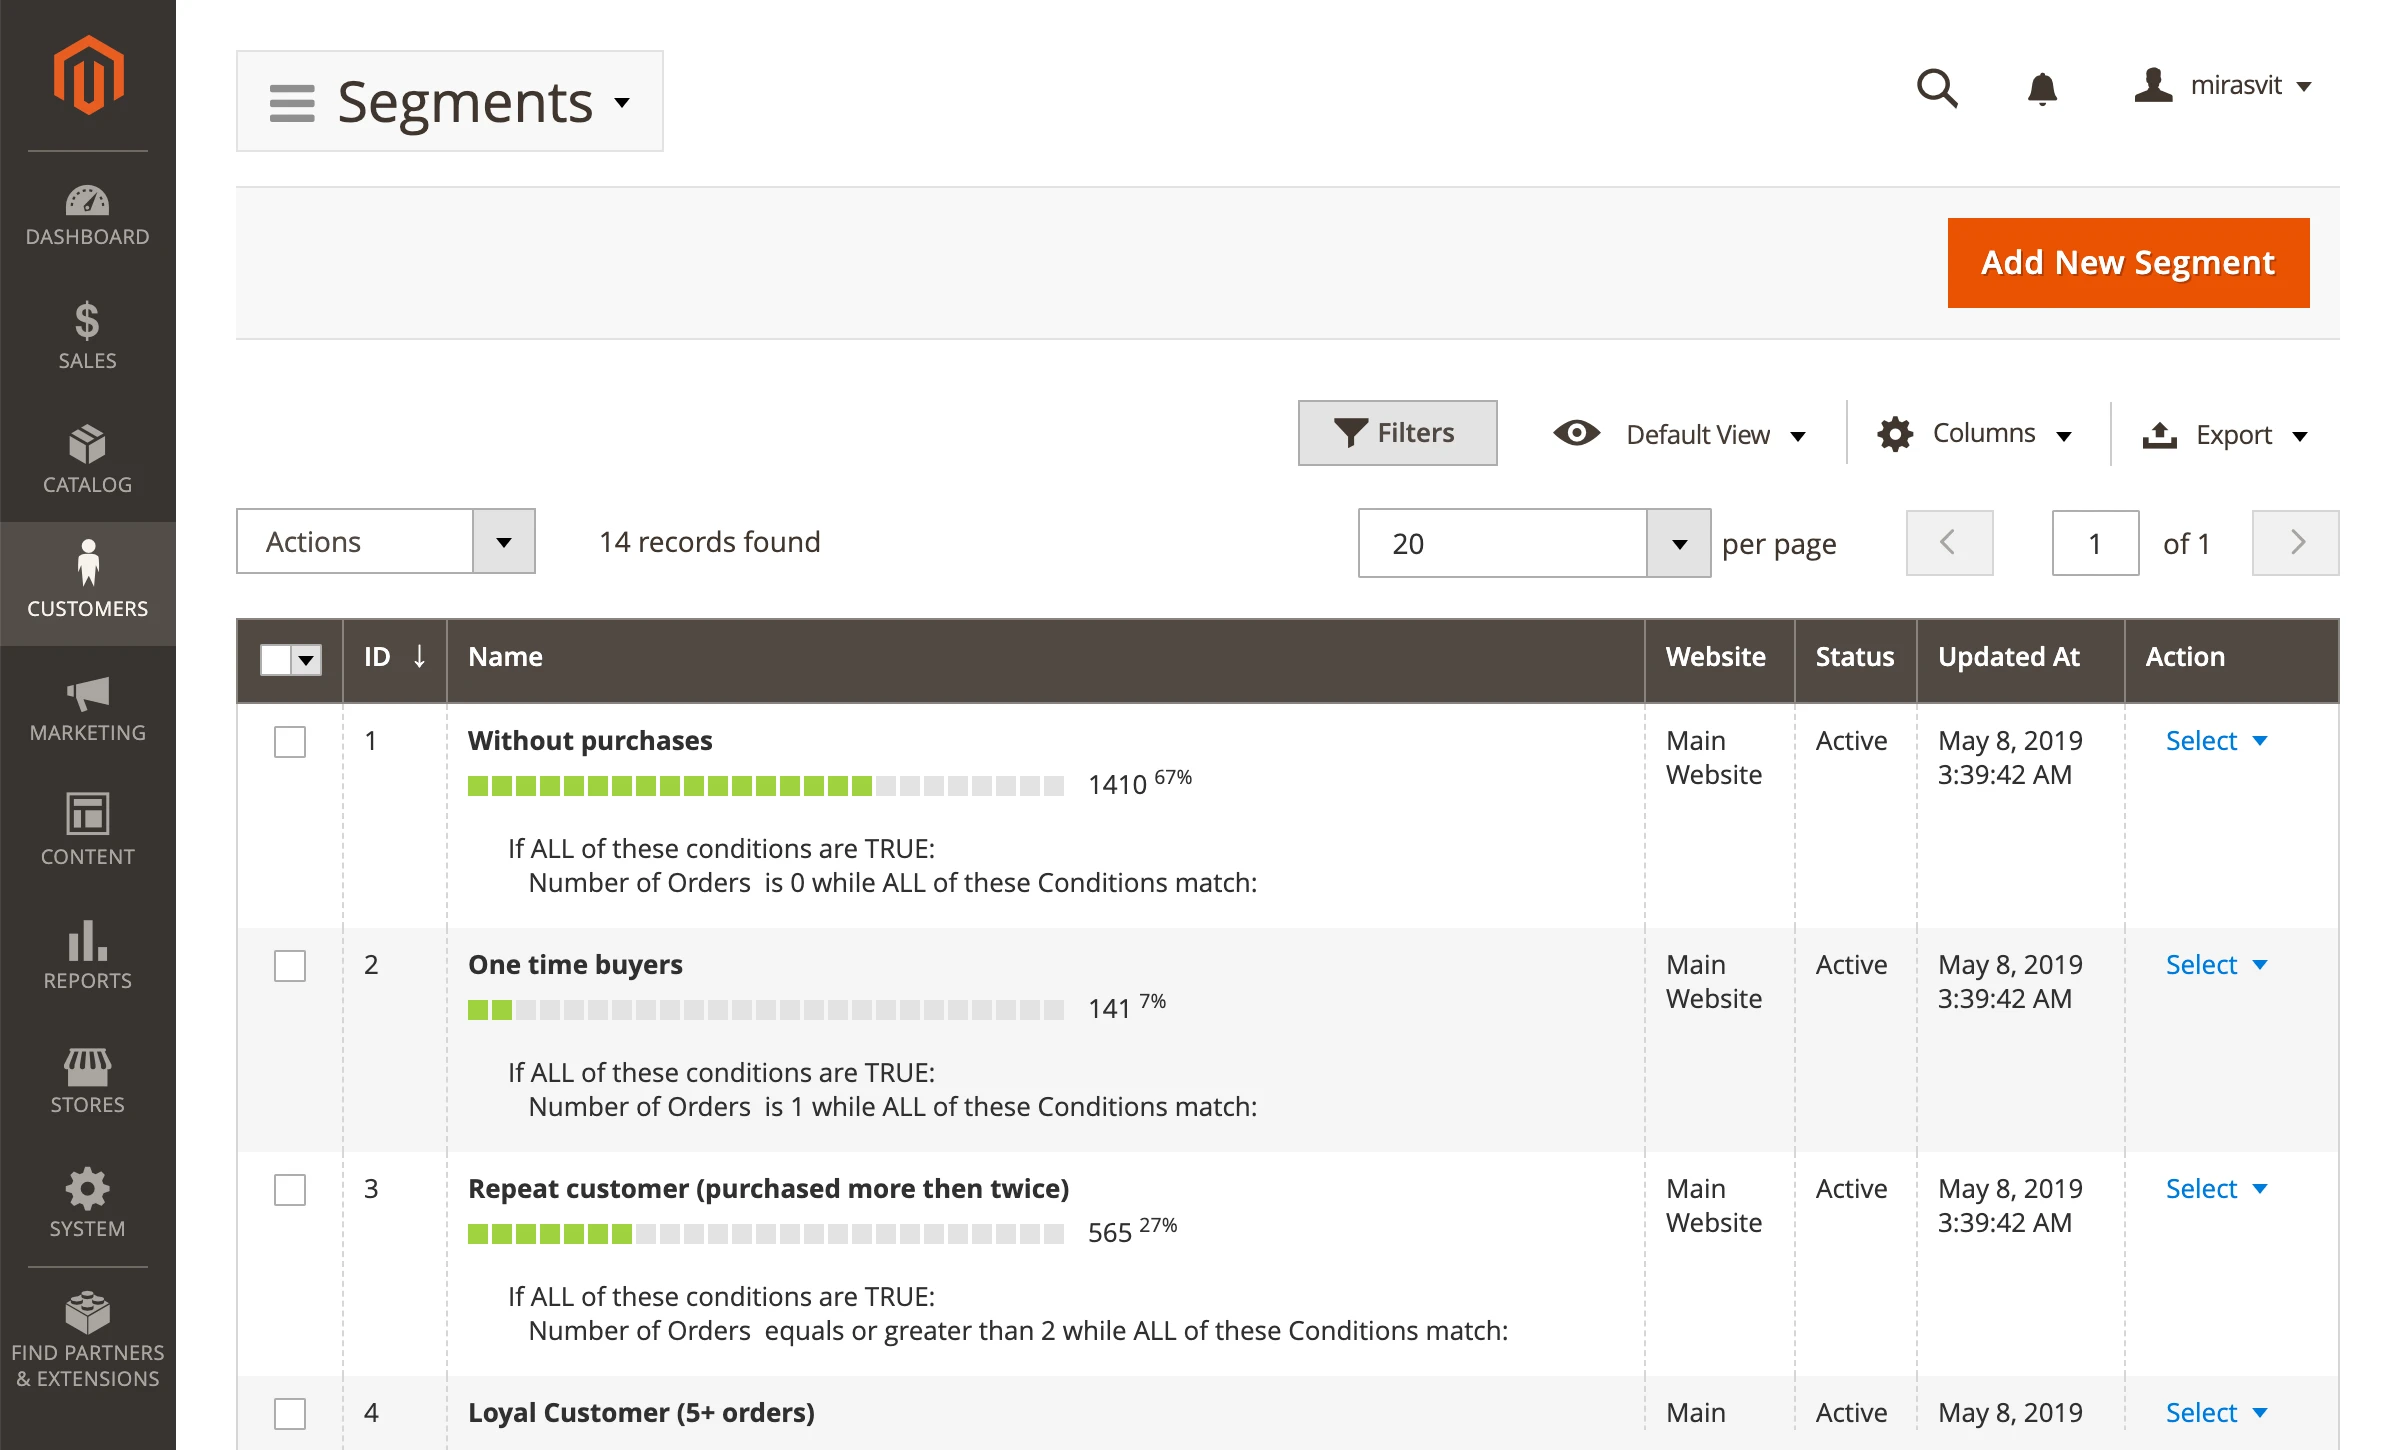
Task: Click the page number input field
Action: click(2095, 543)
